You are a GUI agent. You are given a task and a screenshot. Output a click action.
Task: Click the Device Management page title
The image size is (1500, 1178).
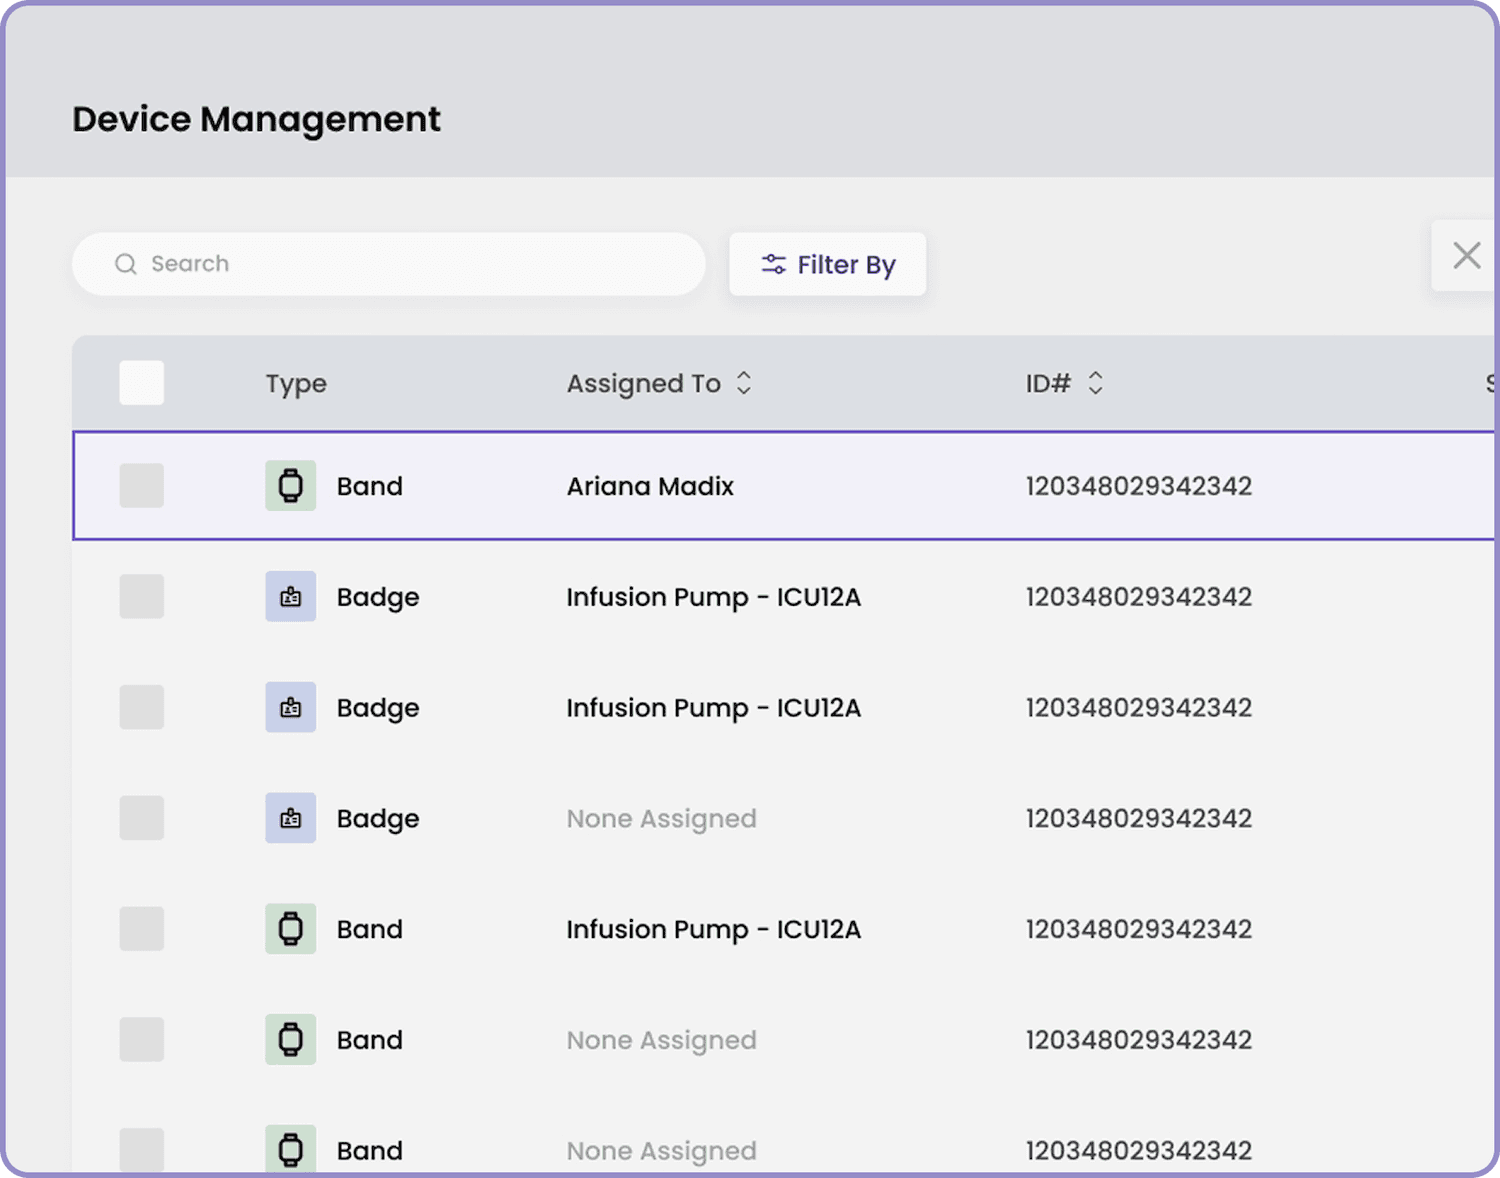[x=256, y=119]
